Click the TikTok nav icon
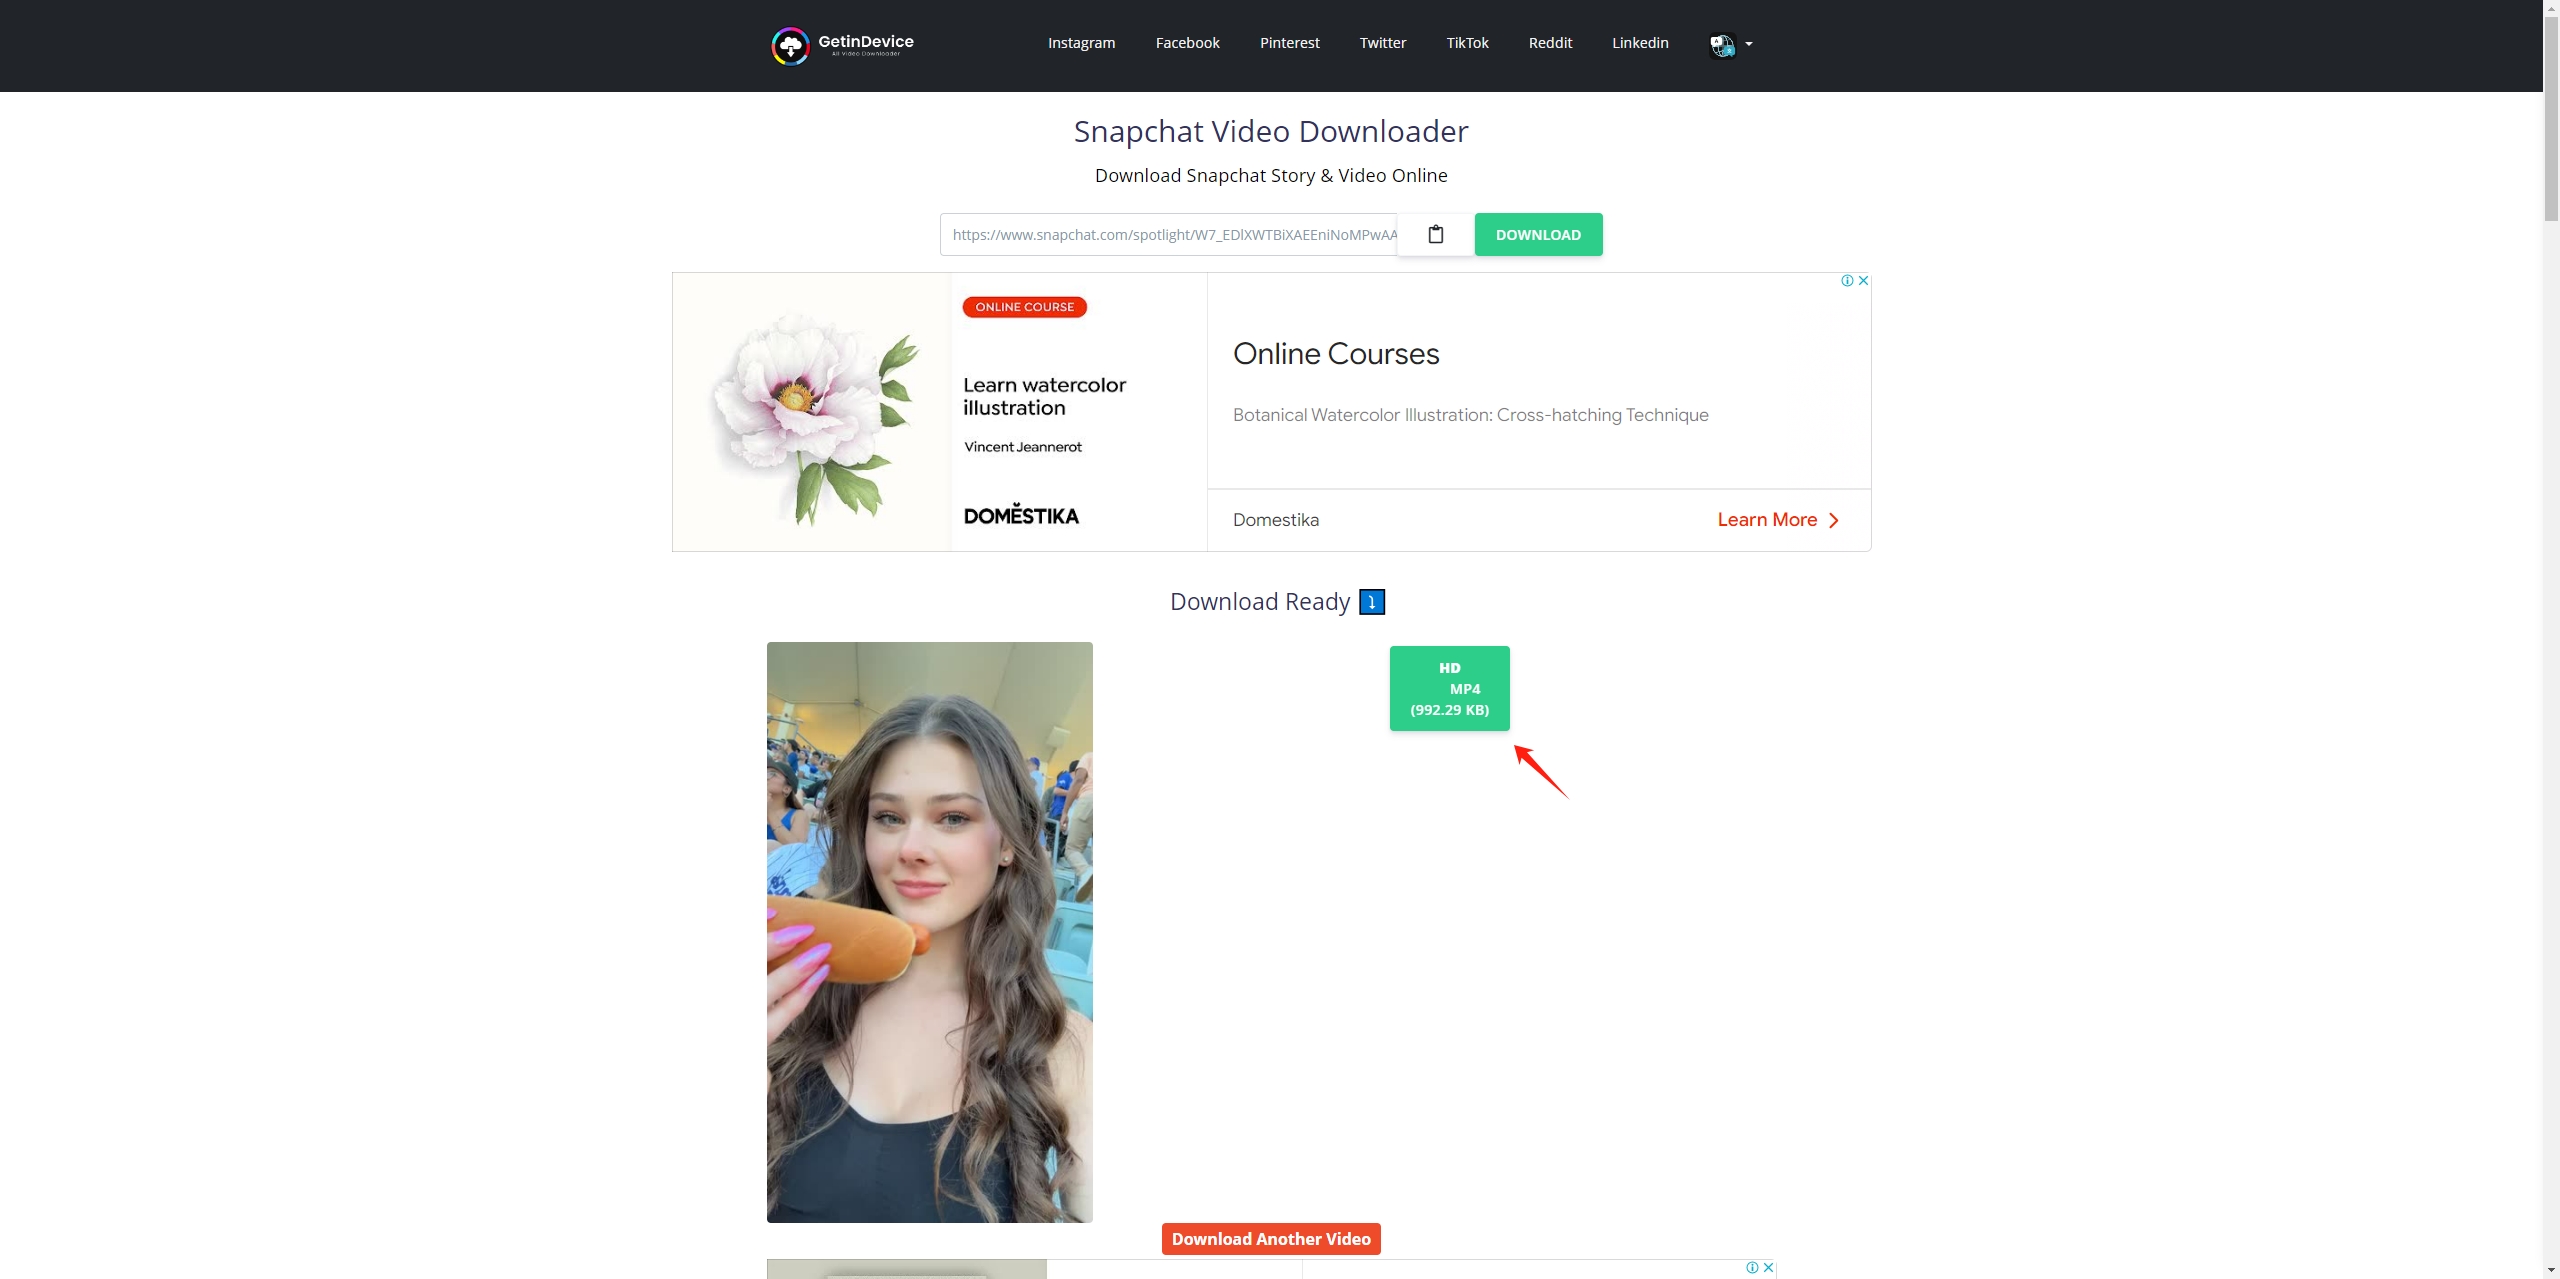The height and width of the screenshot is (1279, 2560). pyautogui.click(x=1468, y=44)
